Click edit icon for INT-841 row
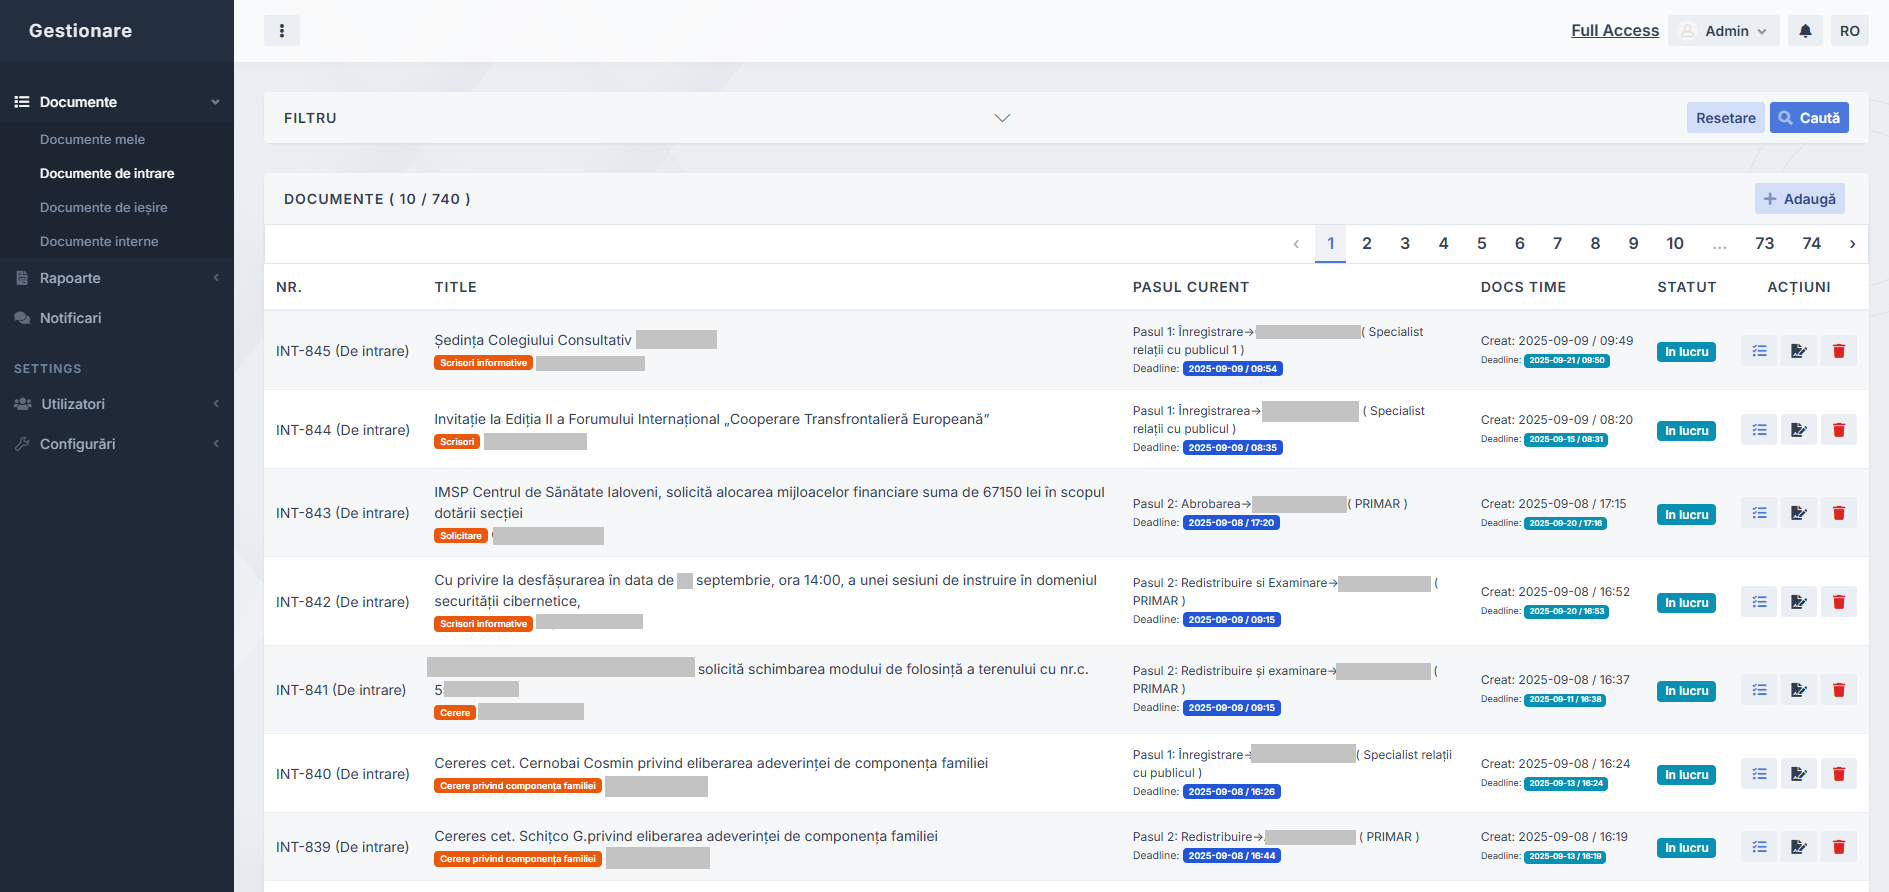This screenshot has height=892, width=1889. (1798, 690)
